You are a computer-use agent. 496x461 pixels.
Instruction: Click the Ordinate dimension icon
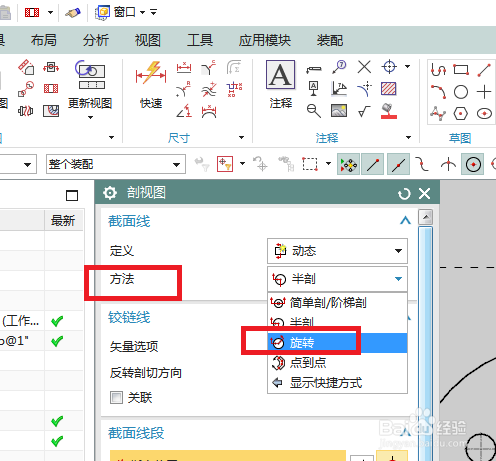click(x=234, y=89)
